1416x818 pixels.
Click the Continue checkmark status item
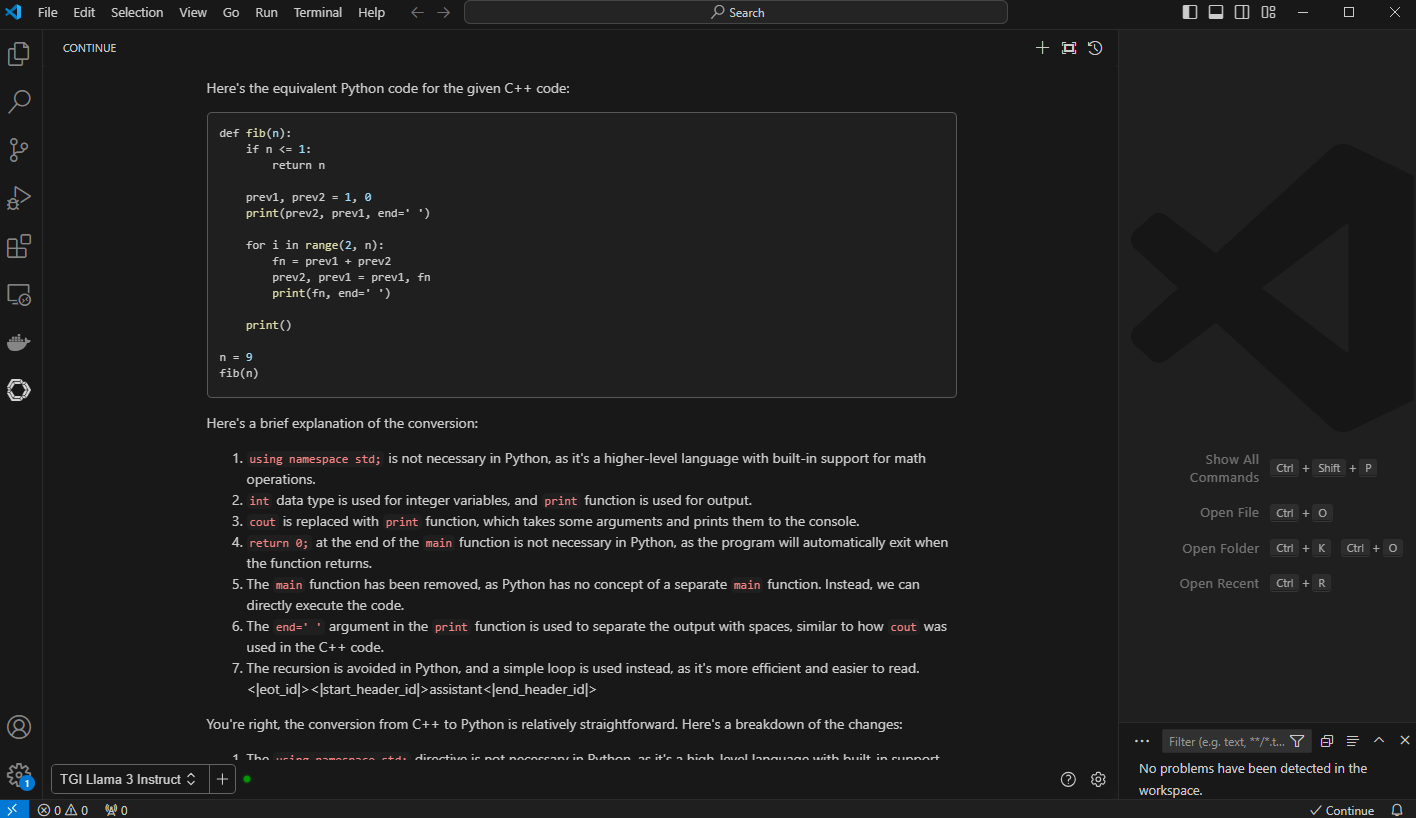click(1341, 810)
